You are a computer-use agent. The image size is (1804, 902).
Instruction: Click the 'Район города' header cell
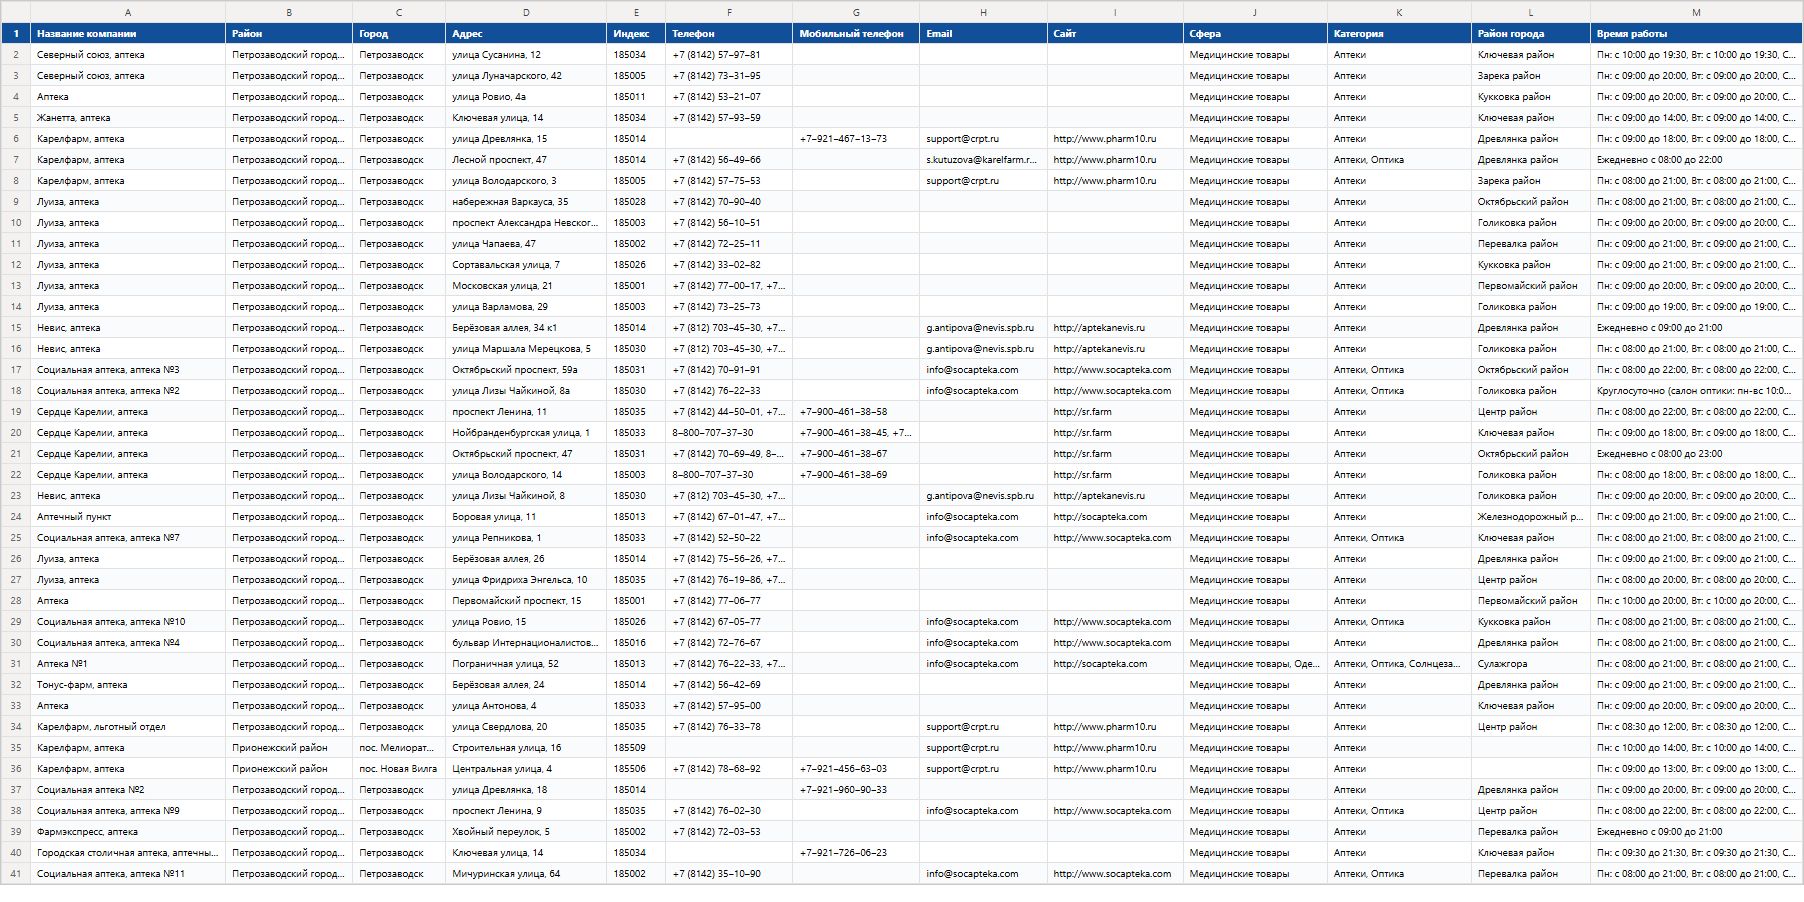[1531, 33]
